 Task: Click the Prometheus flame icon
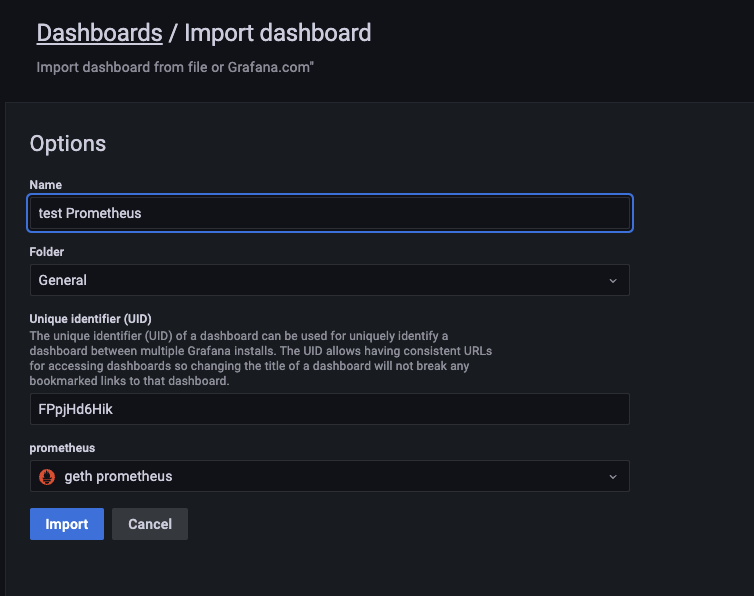47,477
